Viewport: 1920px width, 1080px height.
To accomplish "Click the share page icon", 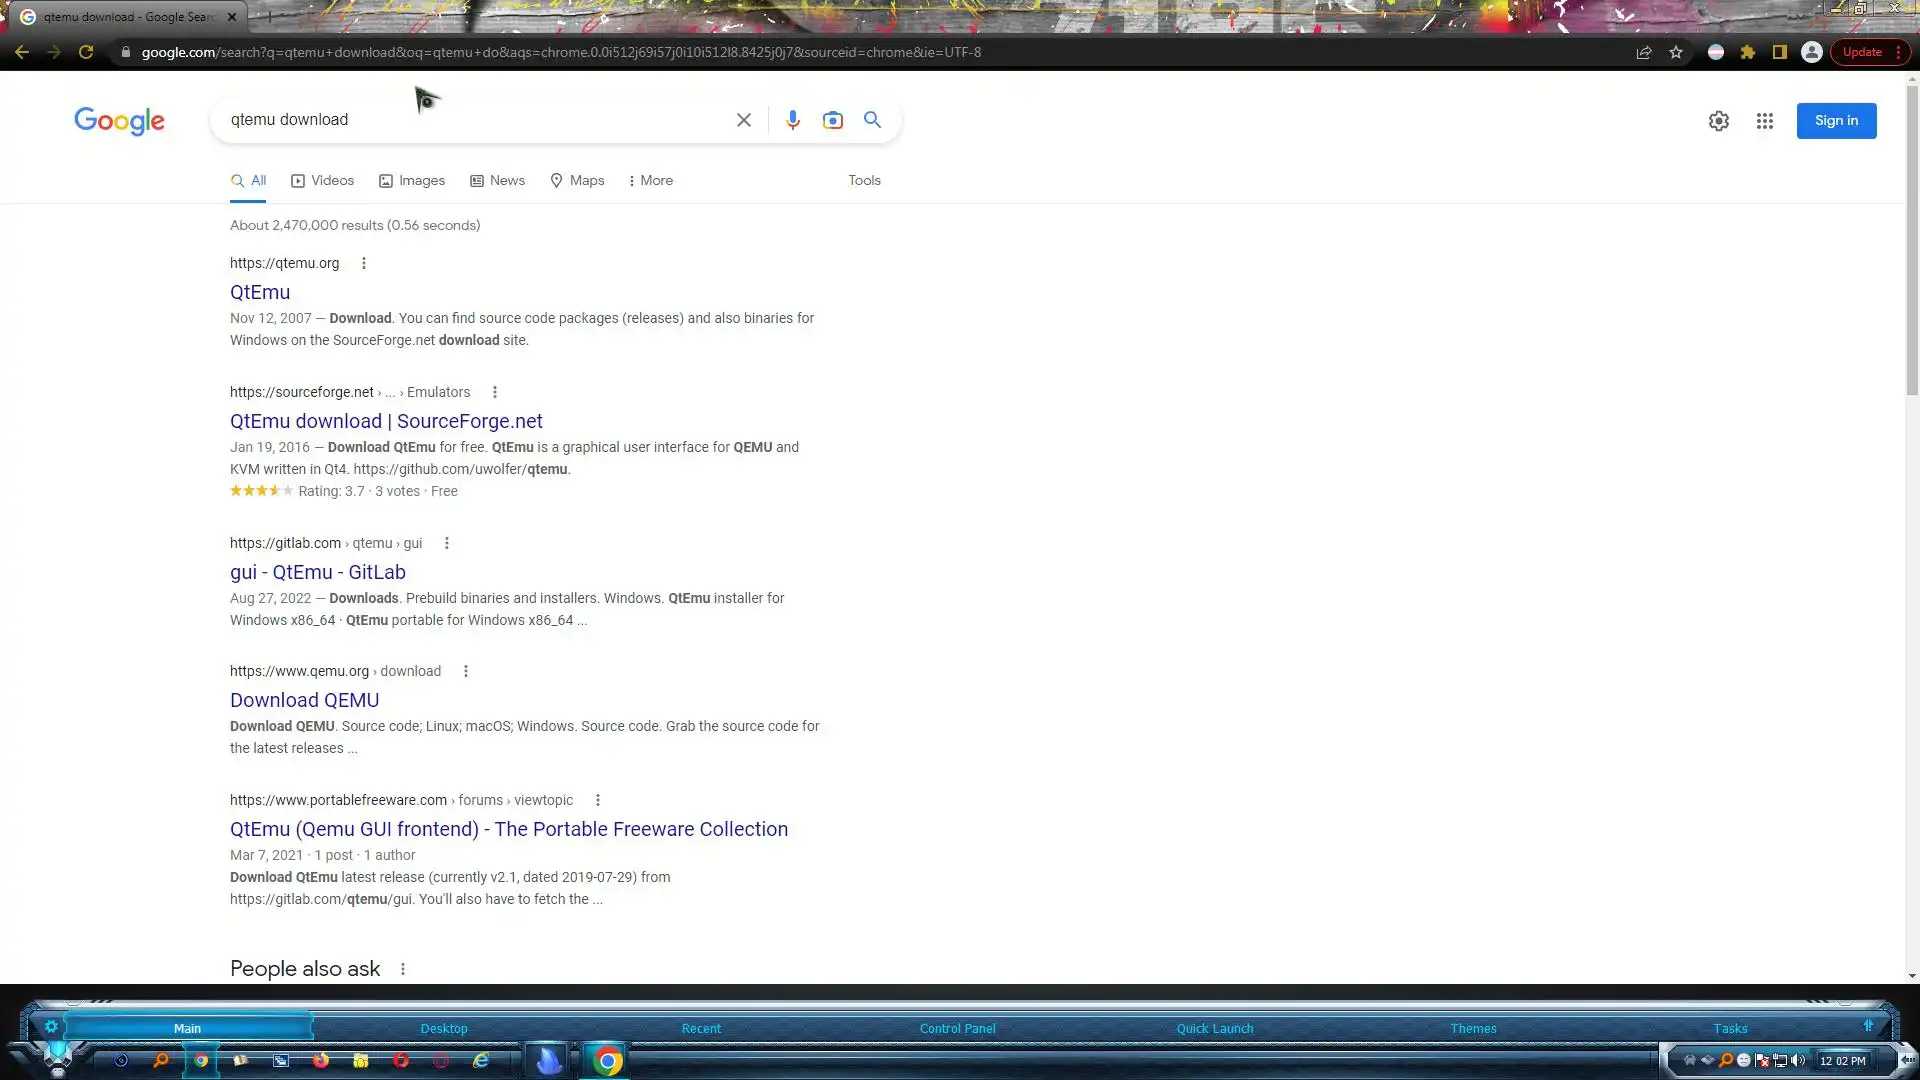I will 1643,52.
